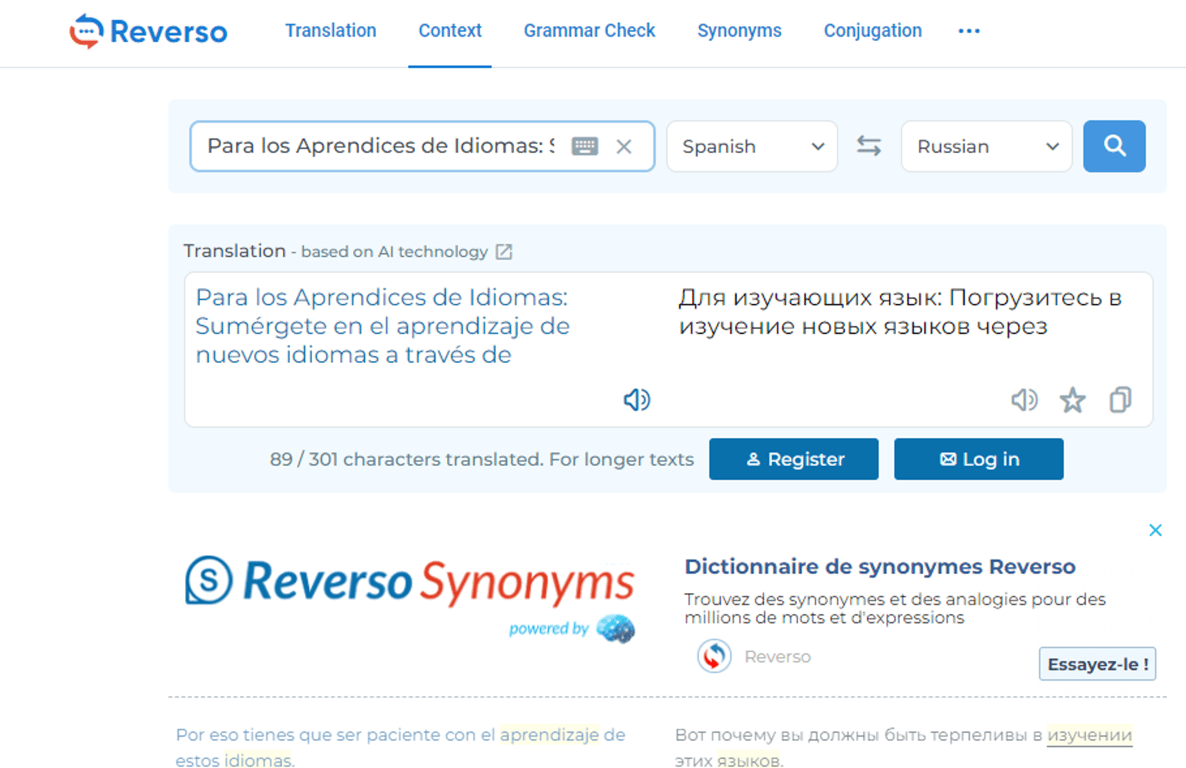Open the virtual keyboard icon
The width and height of the screenshot is (1186, 768).
coord(585,146)
